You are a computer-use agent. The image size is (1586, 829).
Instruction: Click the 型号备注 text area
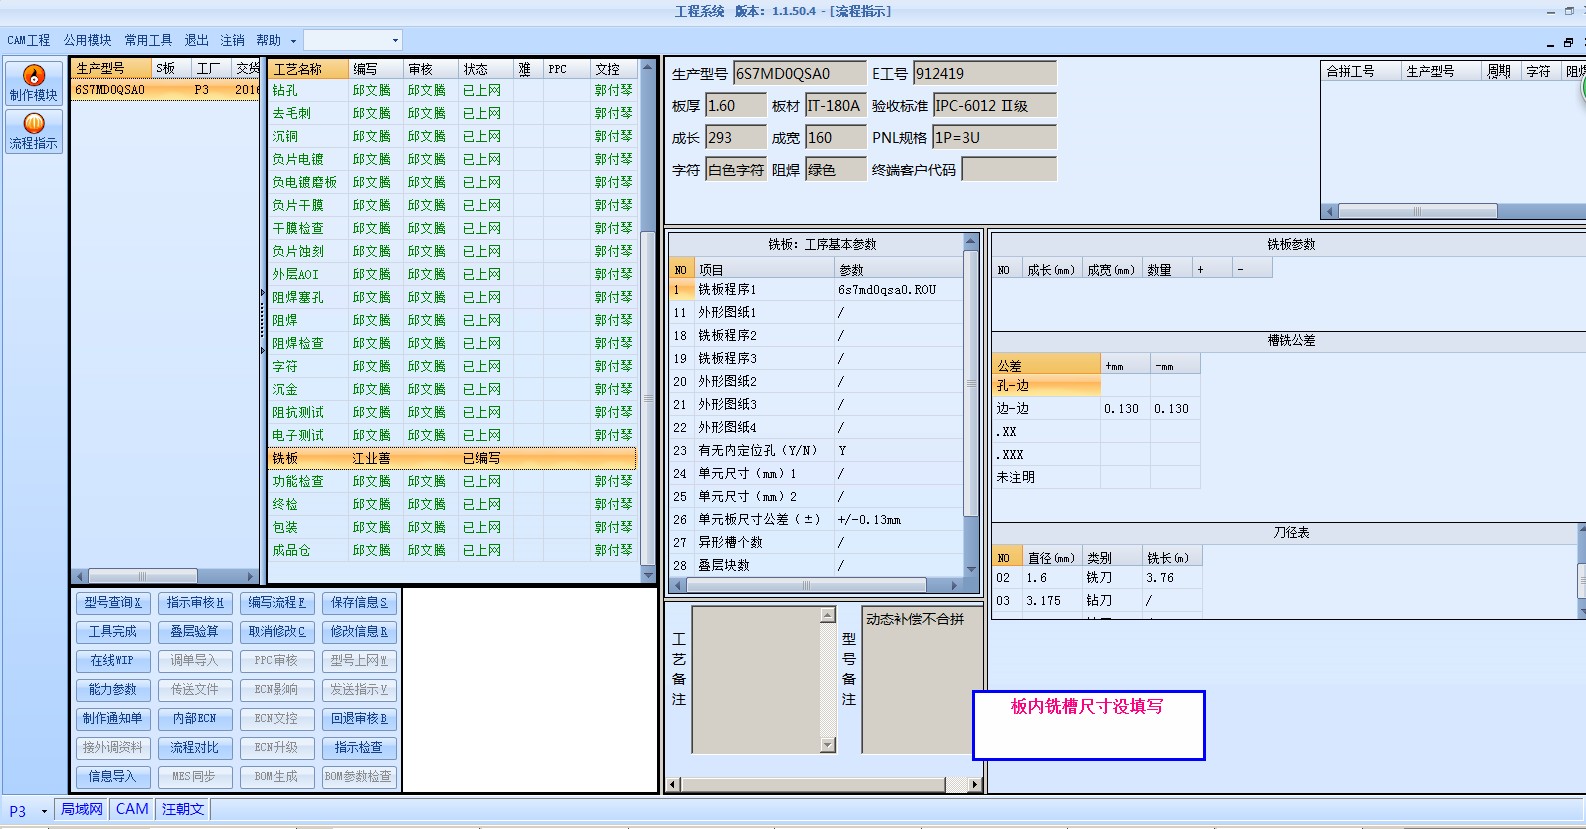pos(922,680)
